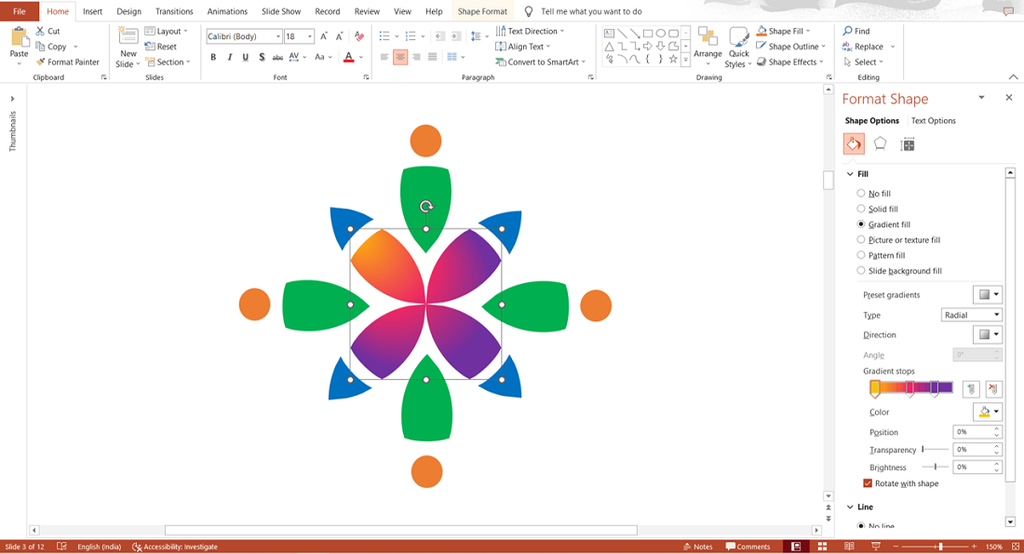1024x554 pixels.
Task: Align text left icon
Action: pos(384,57)
